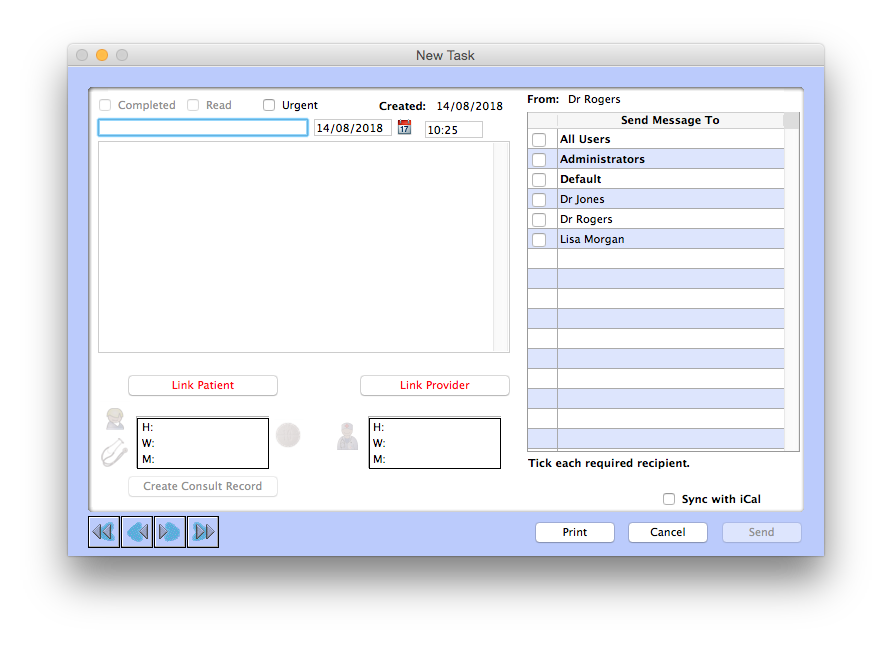
Task: Tick All Users recipient checkbox
Action: (539, 139)
